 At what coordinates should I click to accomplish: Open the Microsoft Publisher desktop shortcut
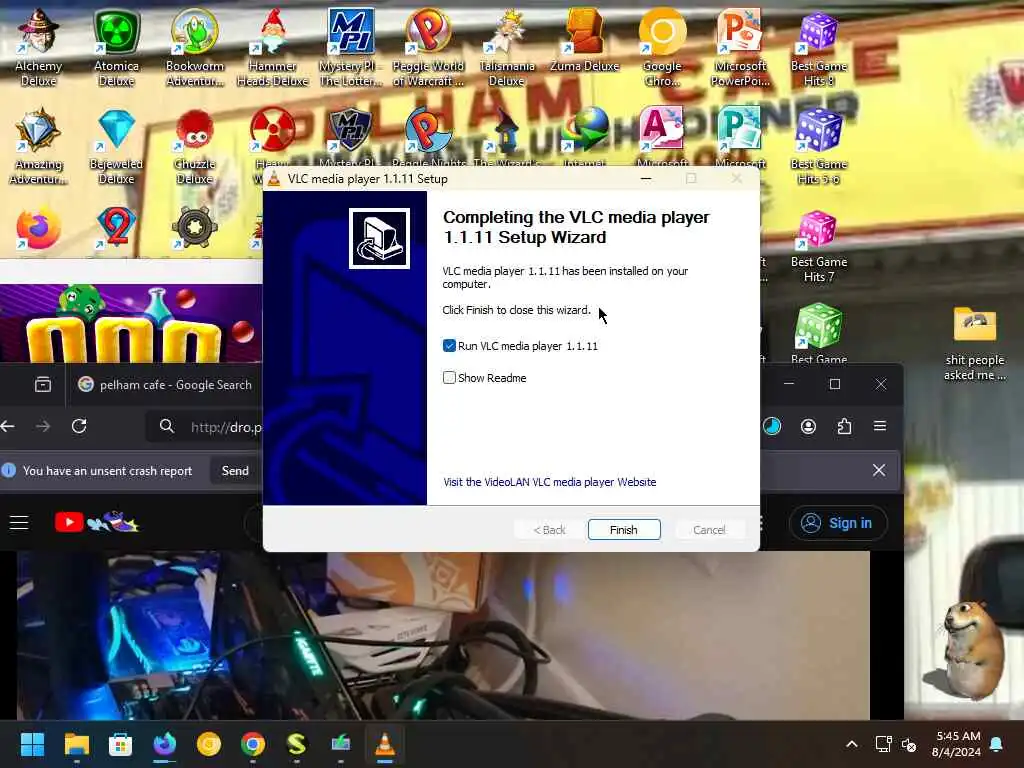coord(740,137)
